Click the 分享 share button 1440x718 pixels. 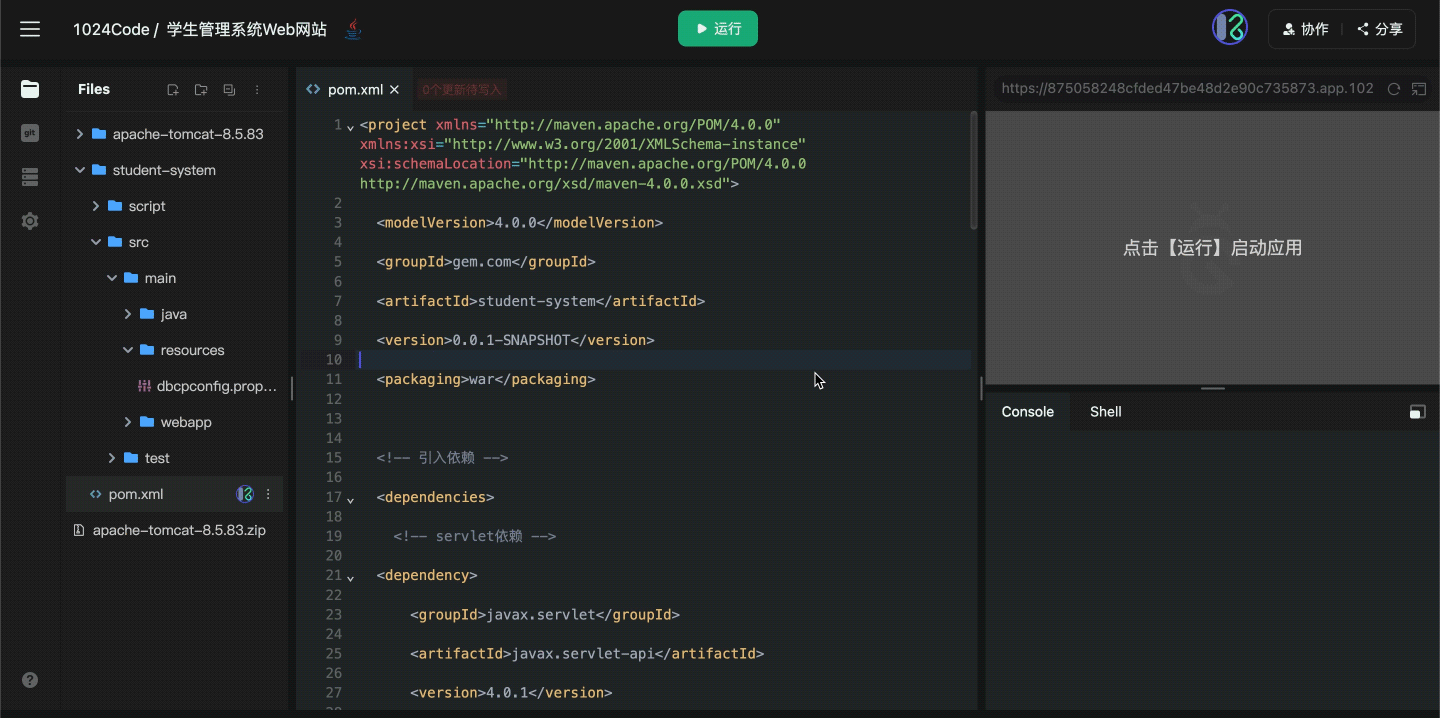pos(1380,29)
